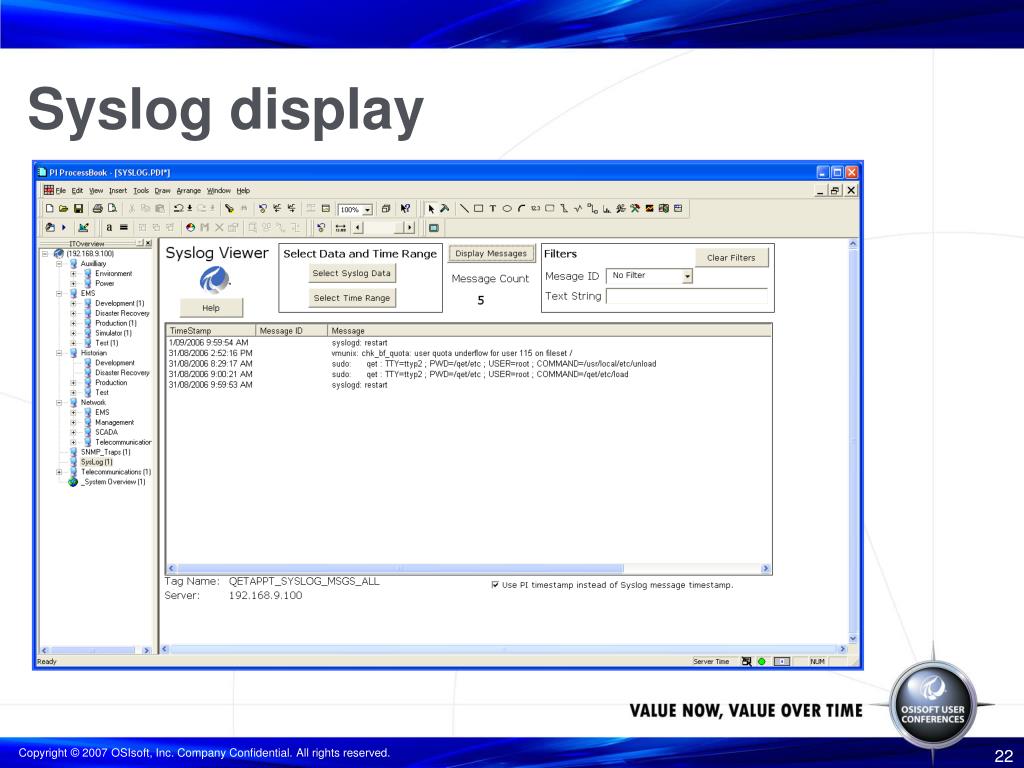This screenshot has width=1024, height=768.
Task: Collapse the Network tree node
Action: [59, 402]
